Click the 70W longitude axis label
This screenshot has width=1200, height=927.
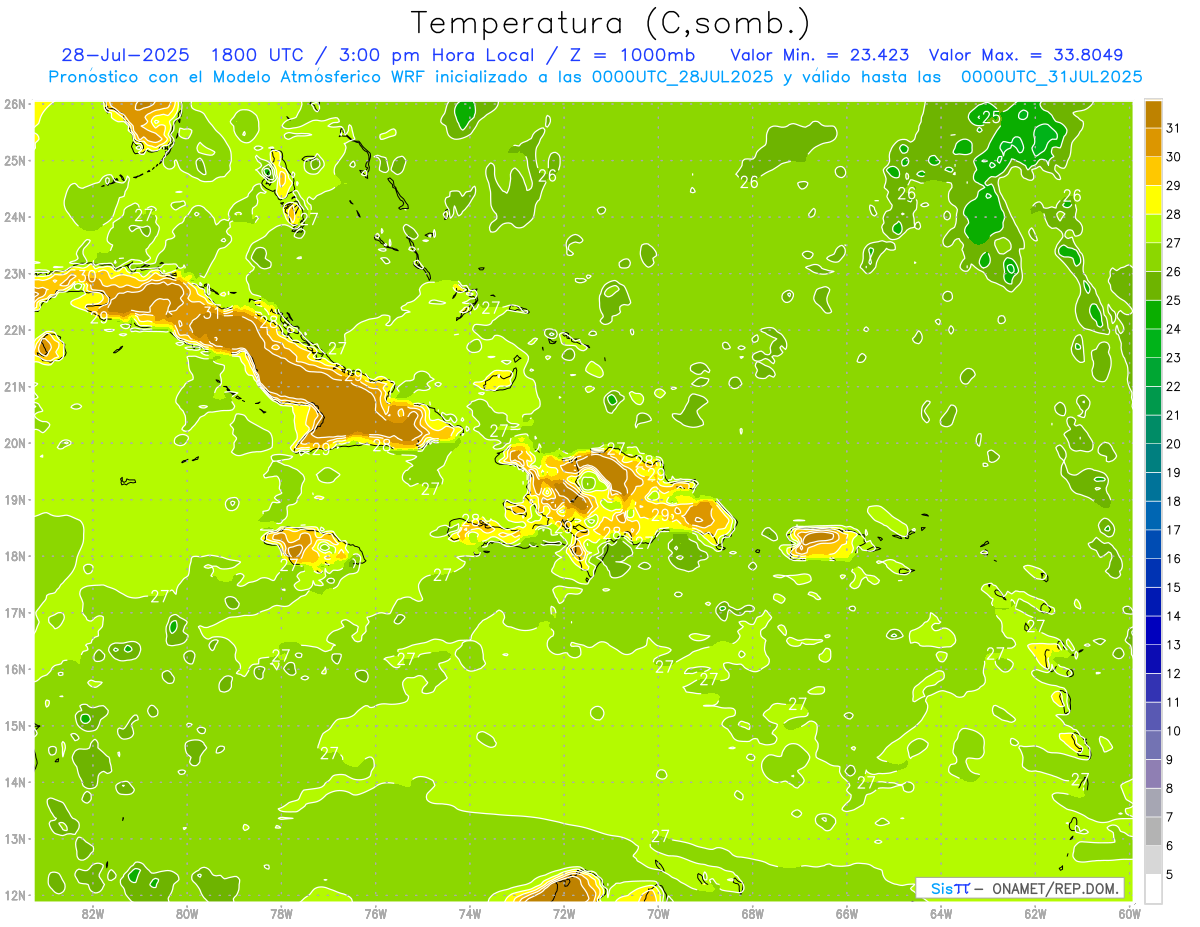pos(658,913)
